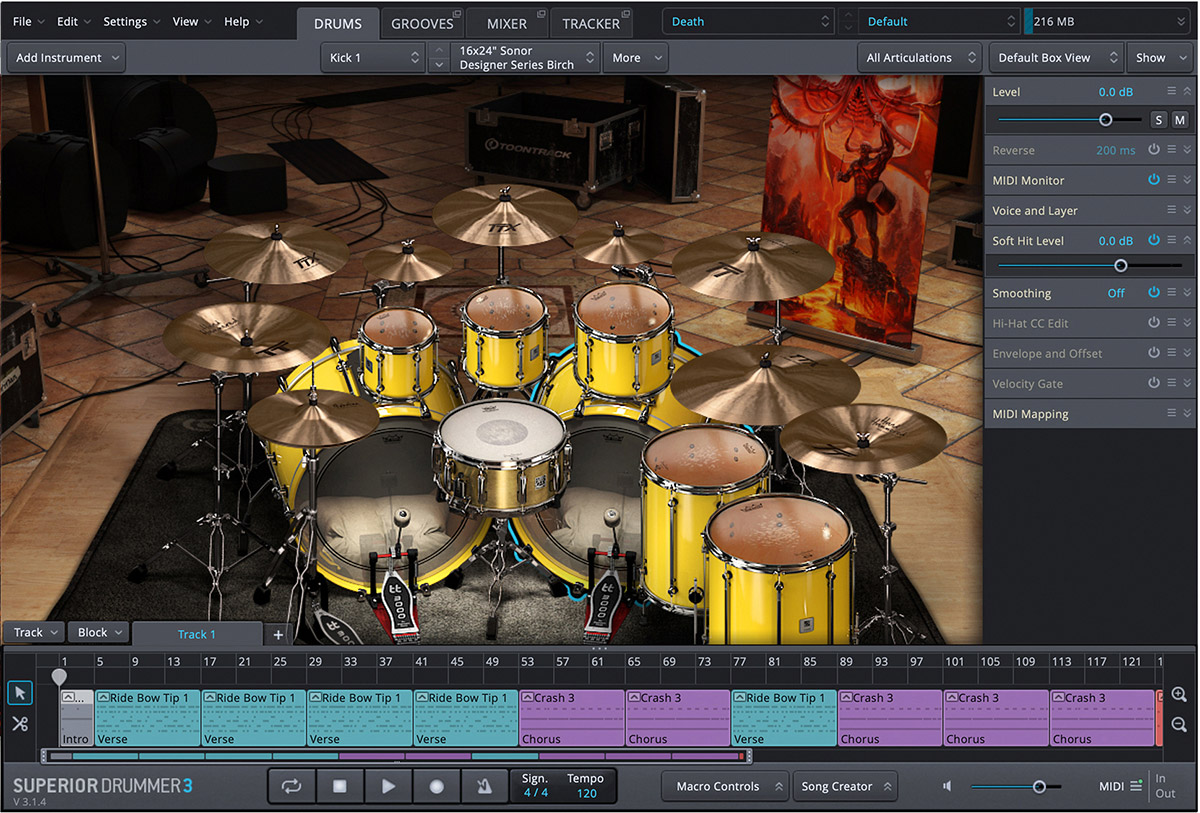Detach the Tracker tab window icon

coord(625,14)
